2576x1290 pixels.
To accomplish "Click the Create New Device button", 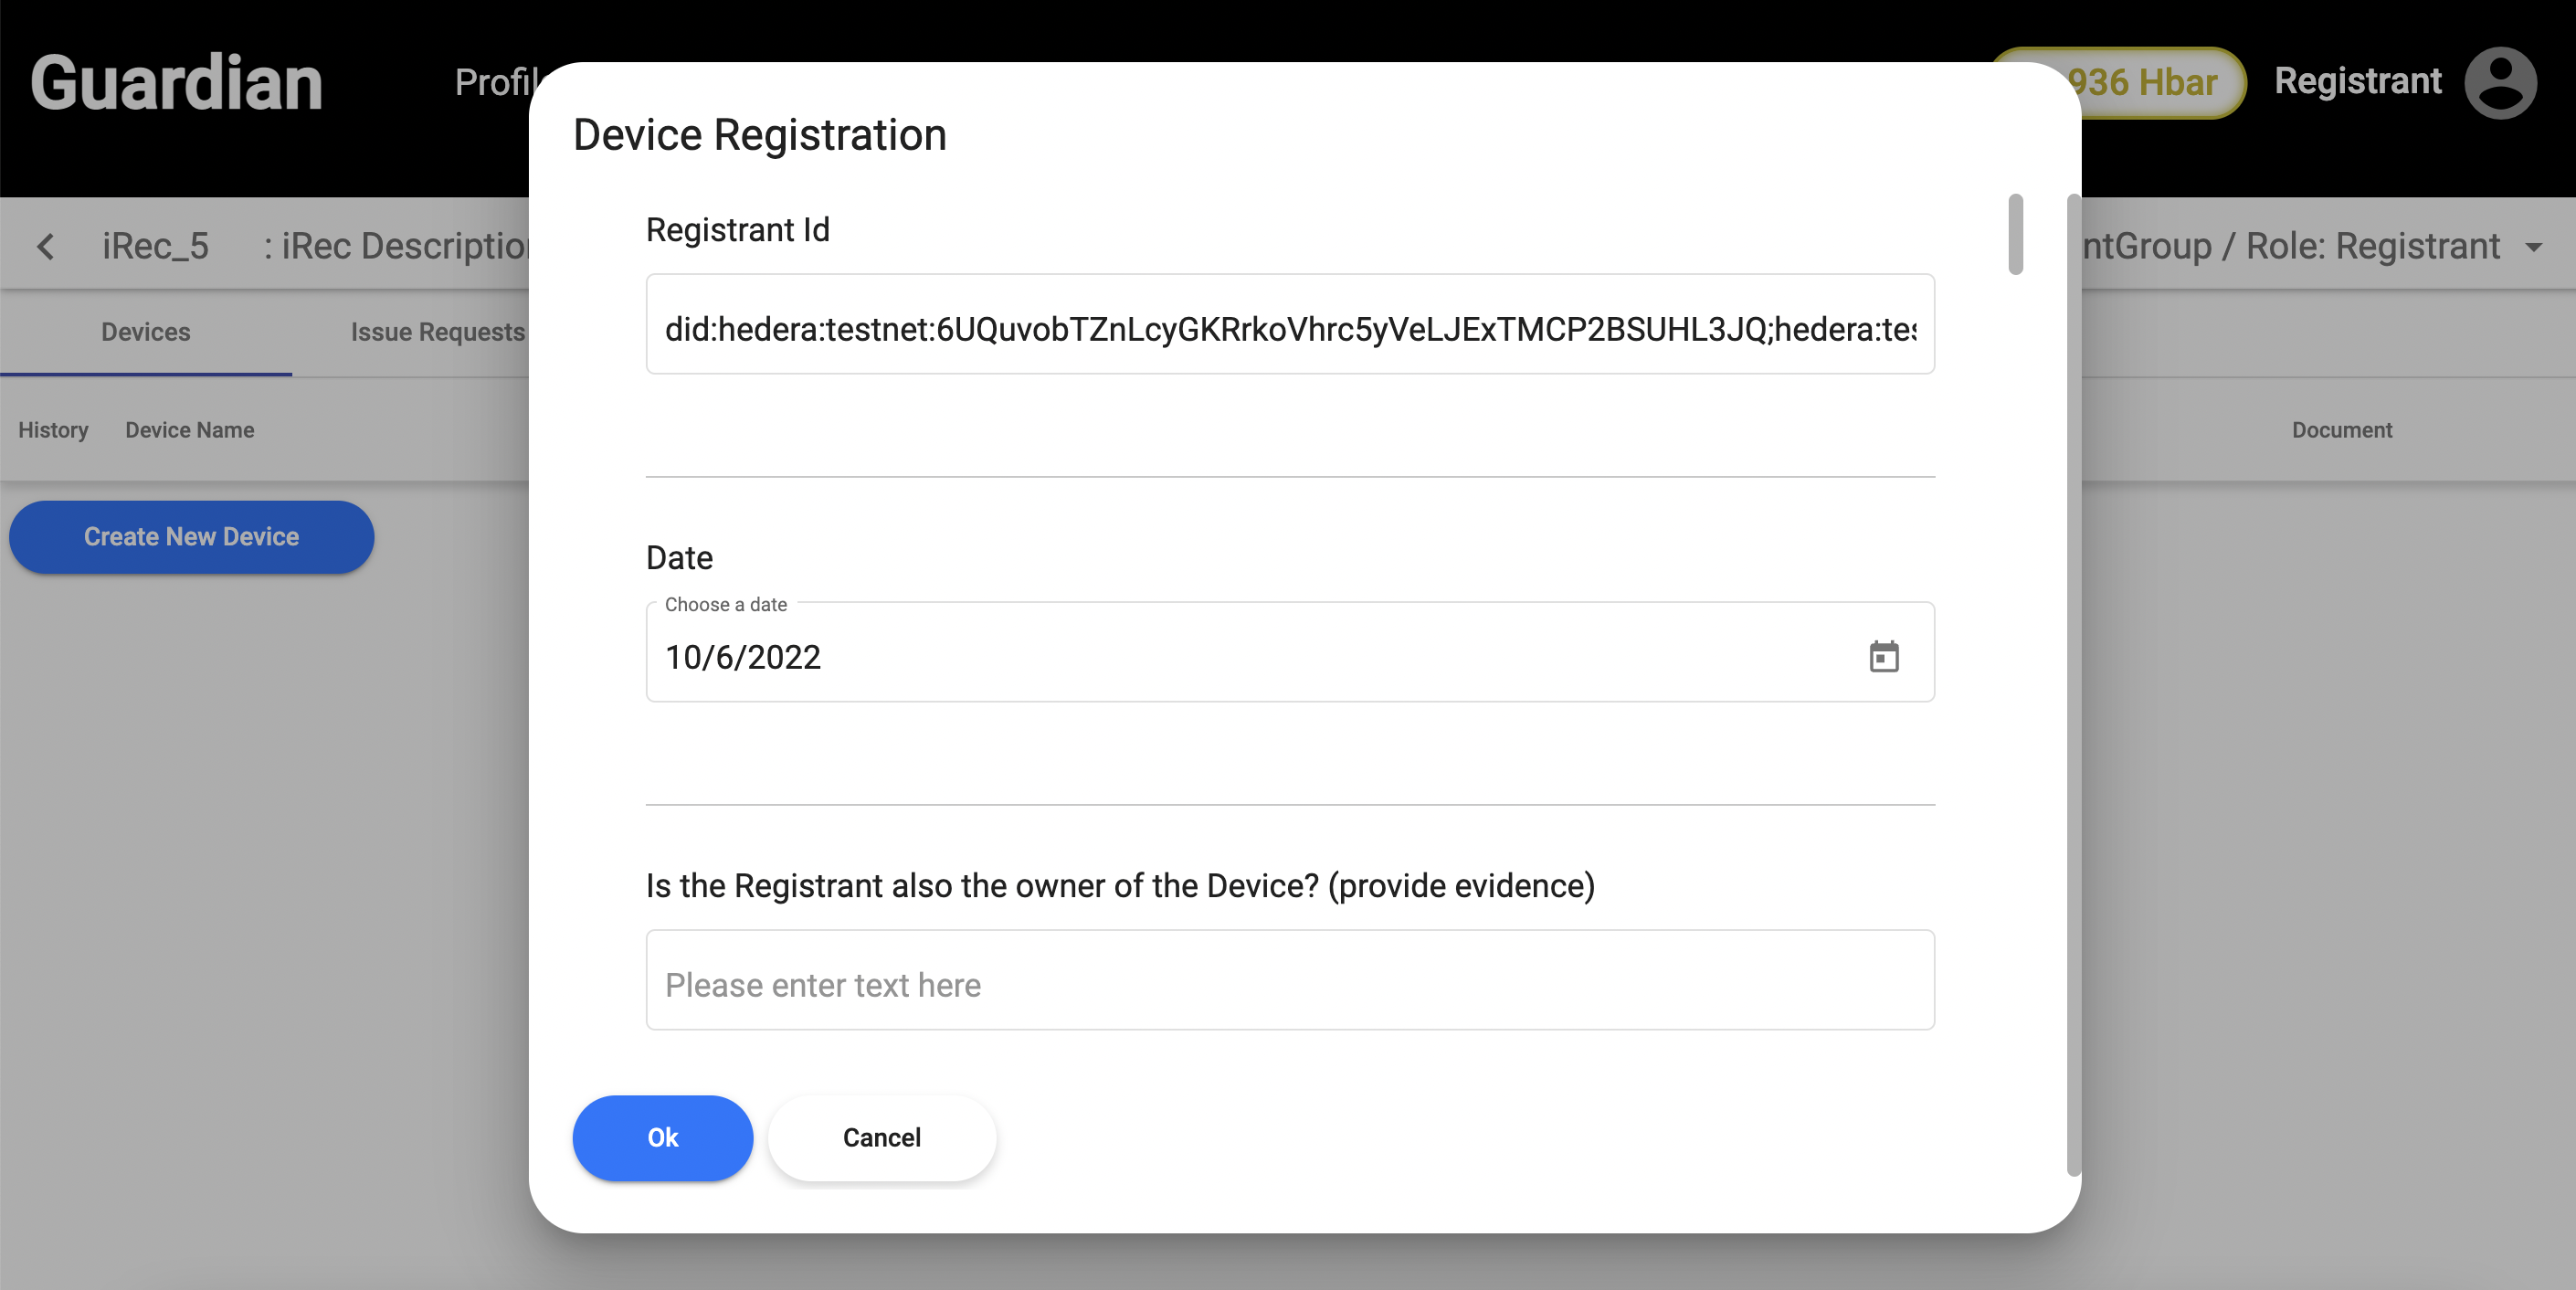I will 191,537.
